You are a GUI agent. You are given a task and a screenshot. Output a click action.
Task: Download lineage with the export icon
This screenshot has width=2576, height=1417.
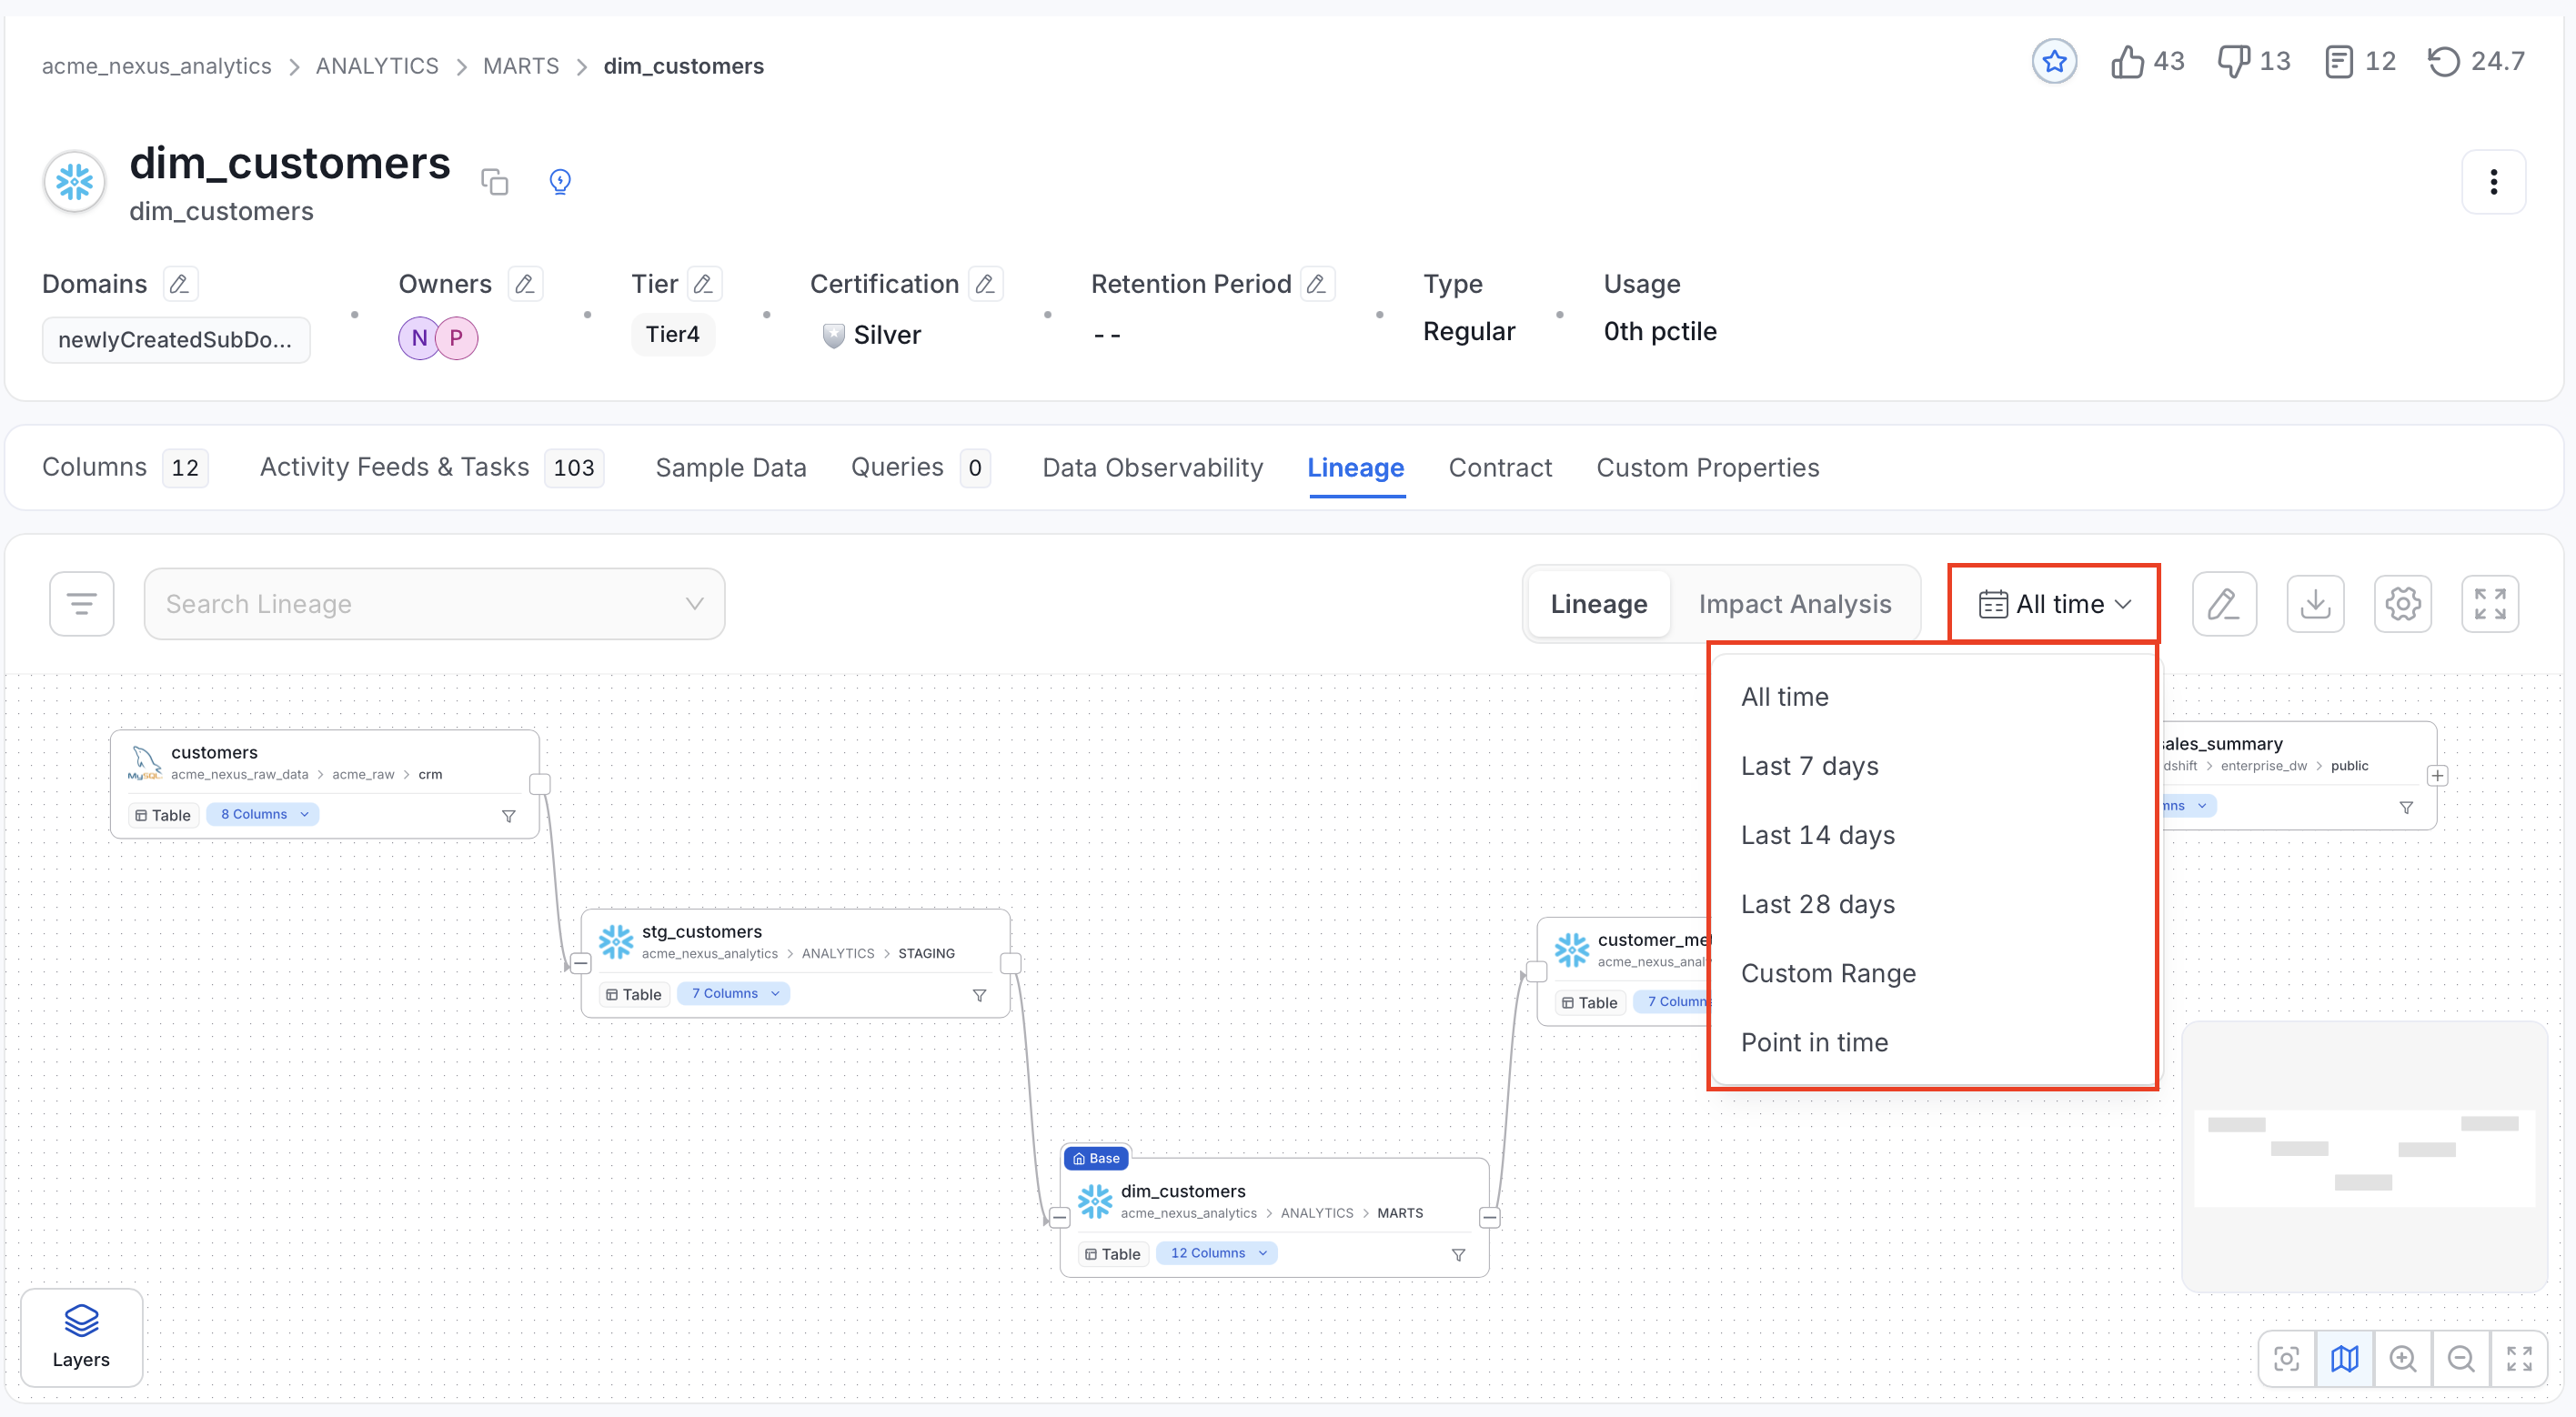(x=2315, y=604)
